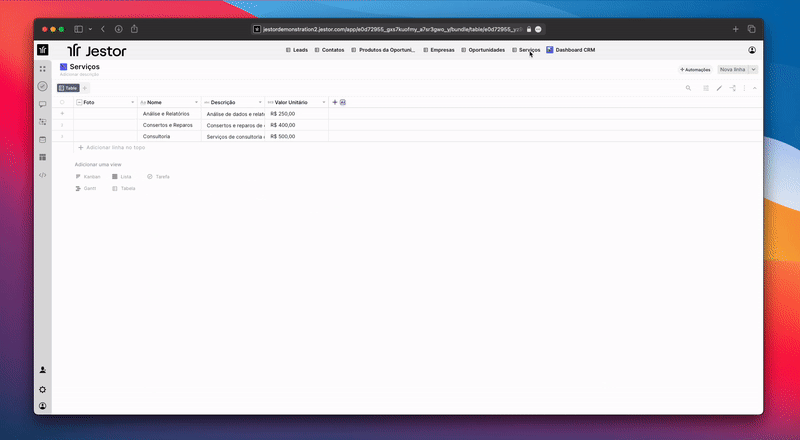Add a Tabela view
The image size is (800, 440).
coord(123,188)
